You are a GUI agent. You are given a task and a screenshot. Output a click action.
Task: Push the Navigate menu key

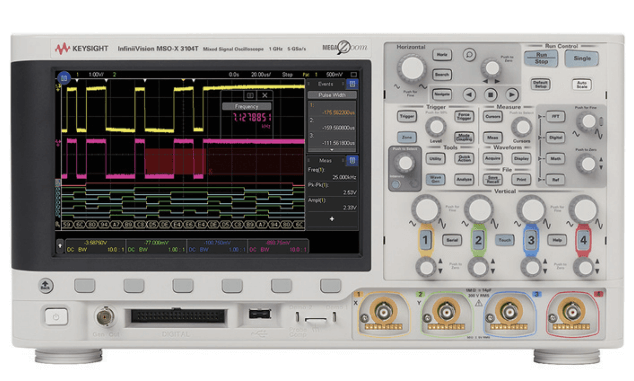[442, 94]
